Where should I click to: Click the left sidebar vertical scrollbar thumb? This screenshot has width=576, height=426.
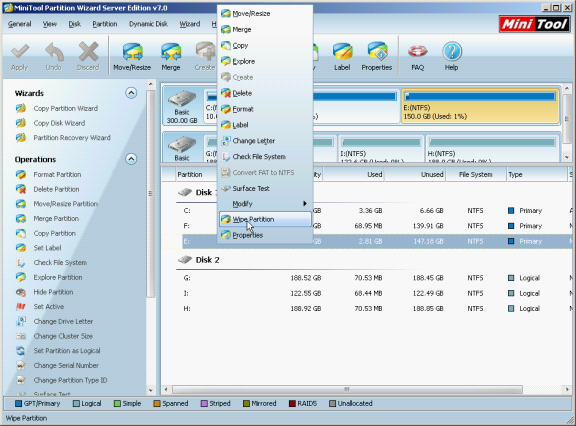150,194
